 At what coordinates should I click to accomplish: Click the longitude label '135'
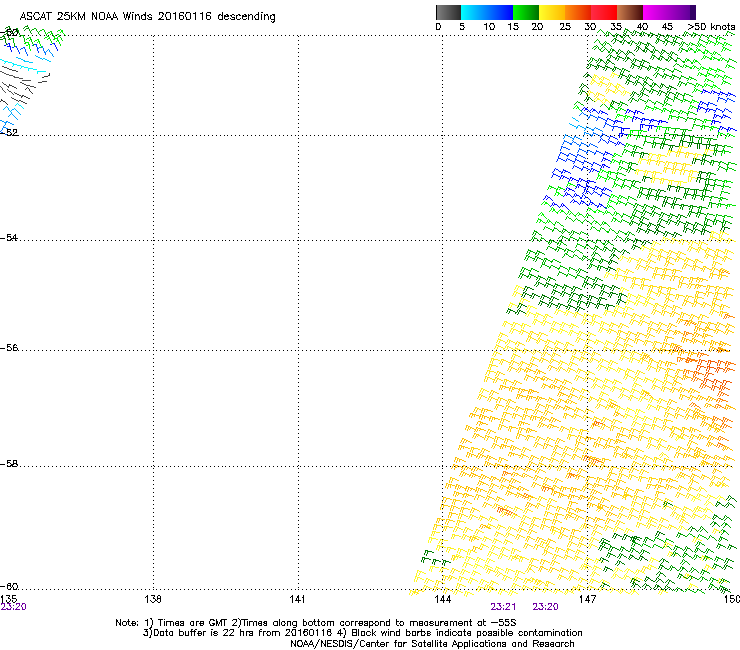(x=8, y=599)
